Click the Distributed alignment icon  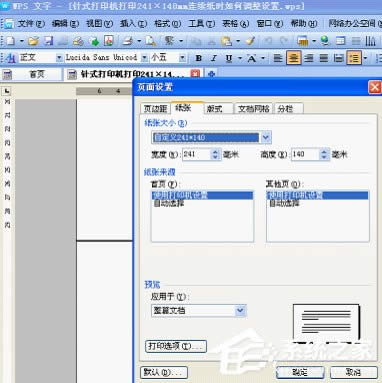click(339, 58)
